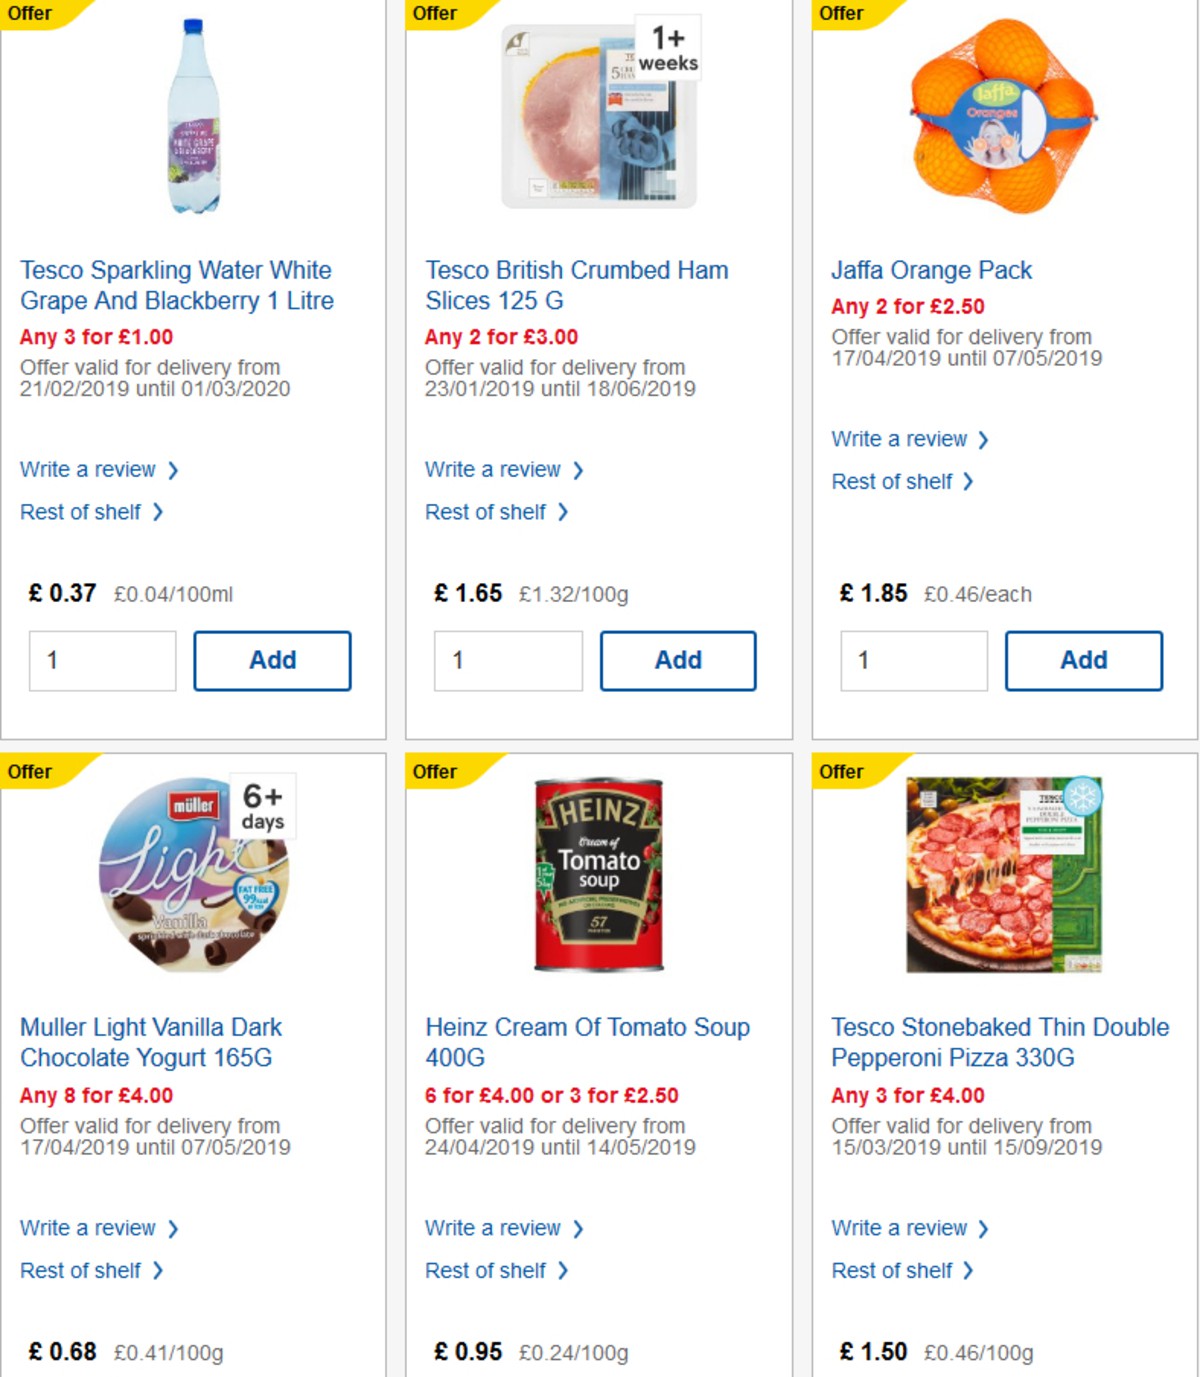Write a review for the Heinz Tomato Soup
The width and height of the screenshot is (1200, 1377).
[x=494, y=1228]
